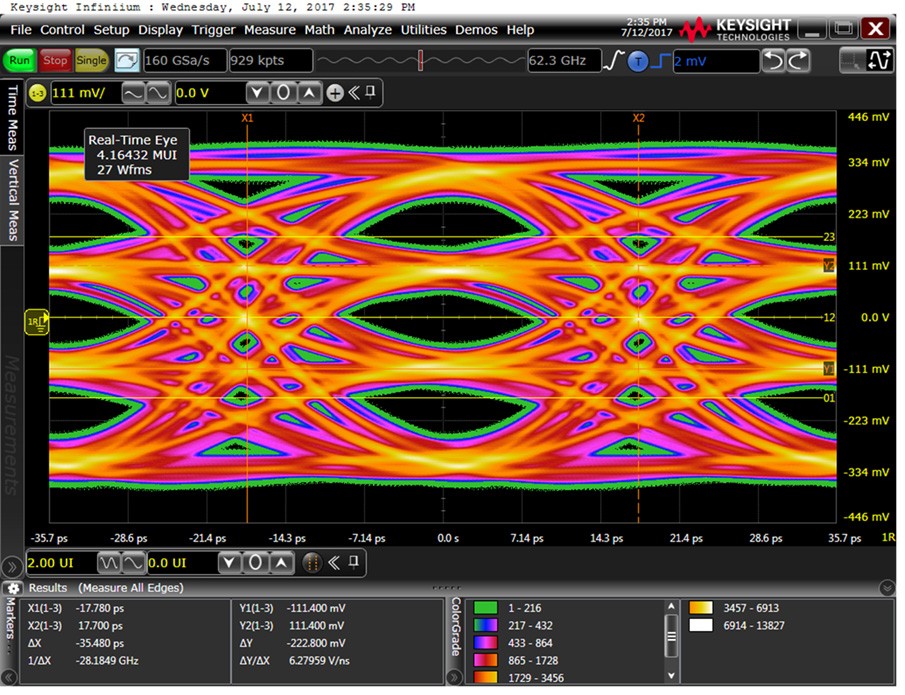Expand the left sidebar with double-arrow button

coord(12,568)
